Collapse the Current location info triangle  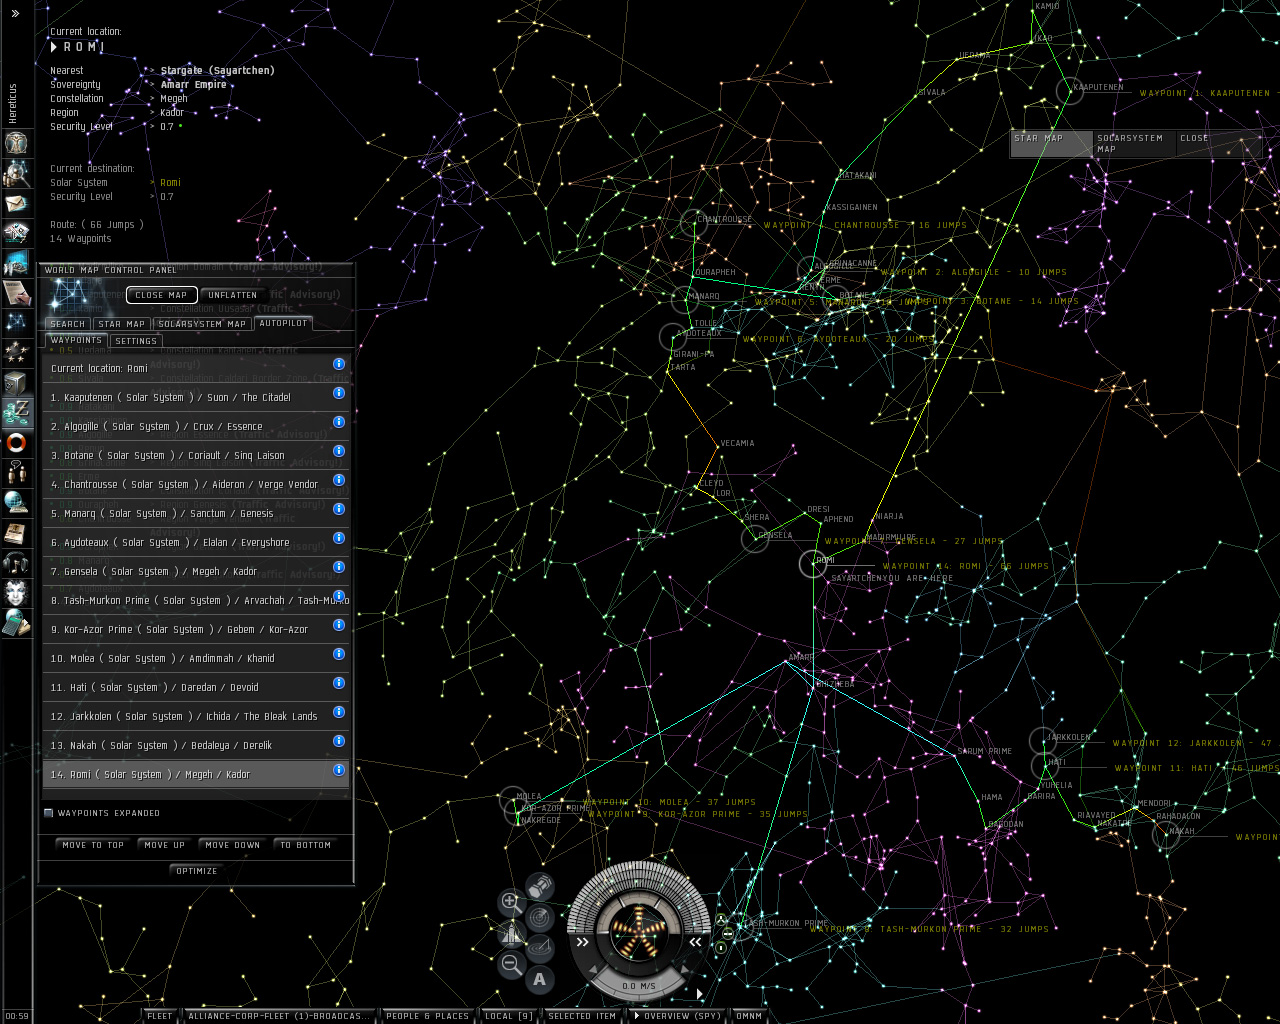(x=54, y=47)
